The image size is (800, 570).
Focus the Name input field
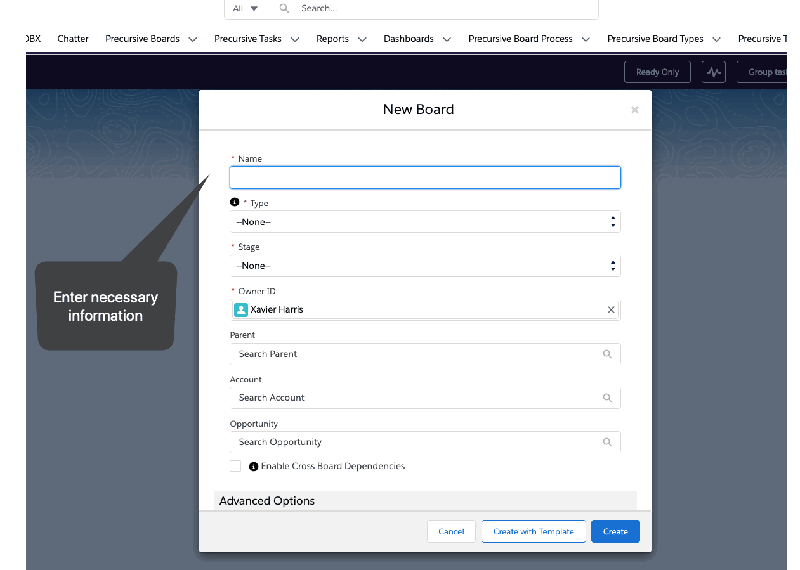click(424, 178)
